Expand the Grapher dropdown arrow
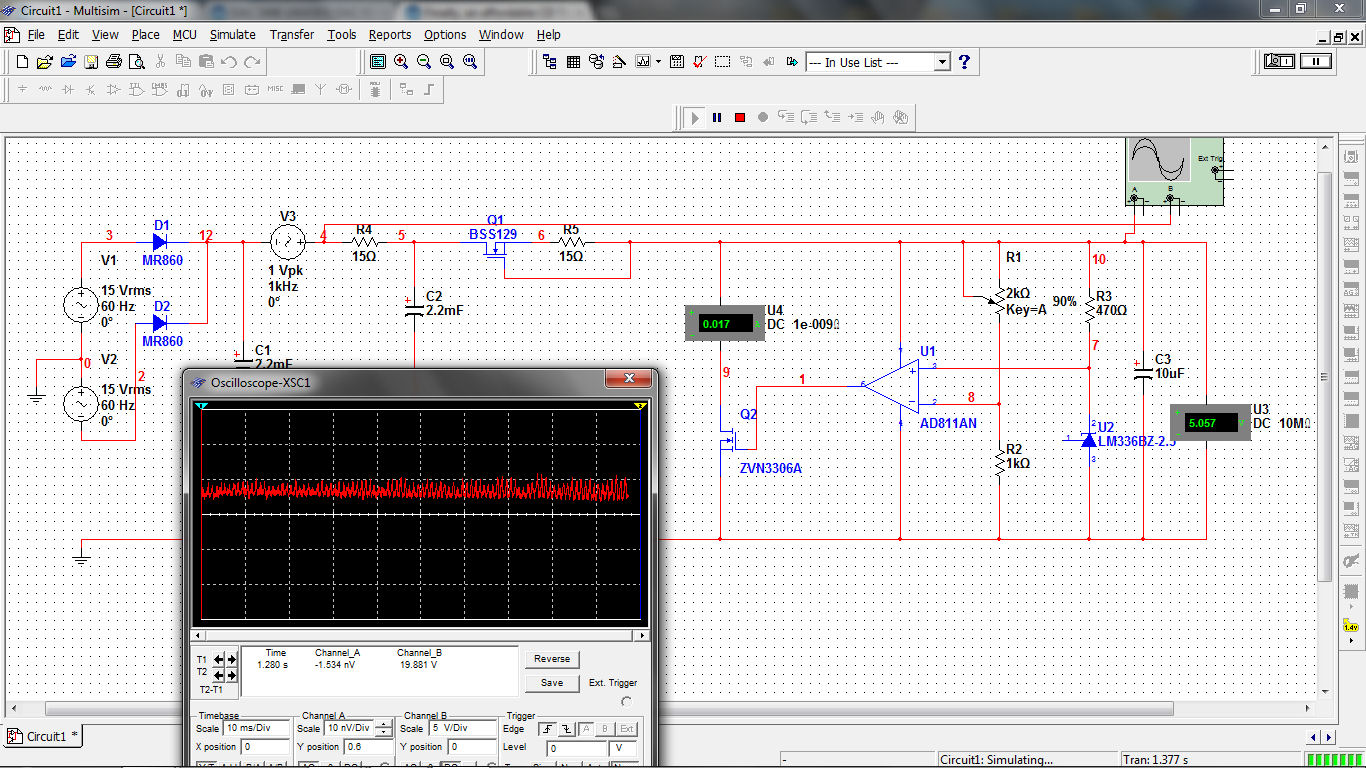This screenshot has height=768, width=1366. tap(658, 62)
